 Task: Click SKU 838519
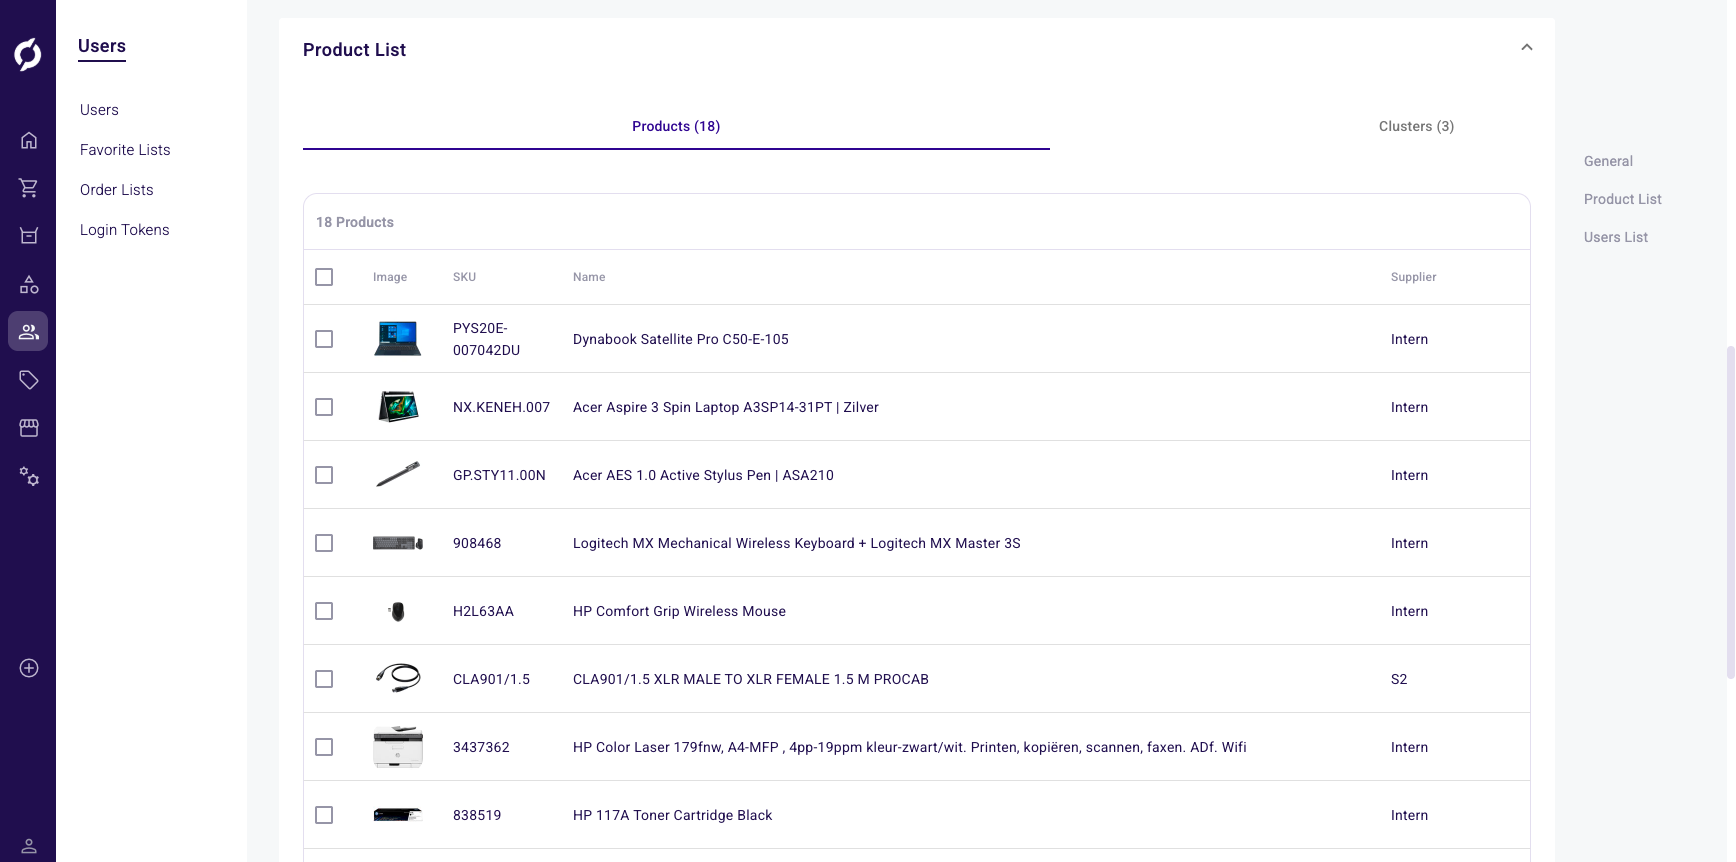point(477,815)
